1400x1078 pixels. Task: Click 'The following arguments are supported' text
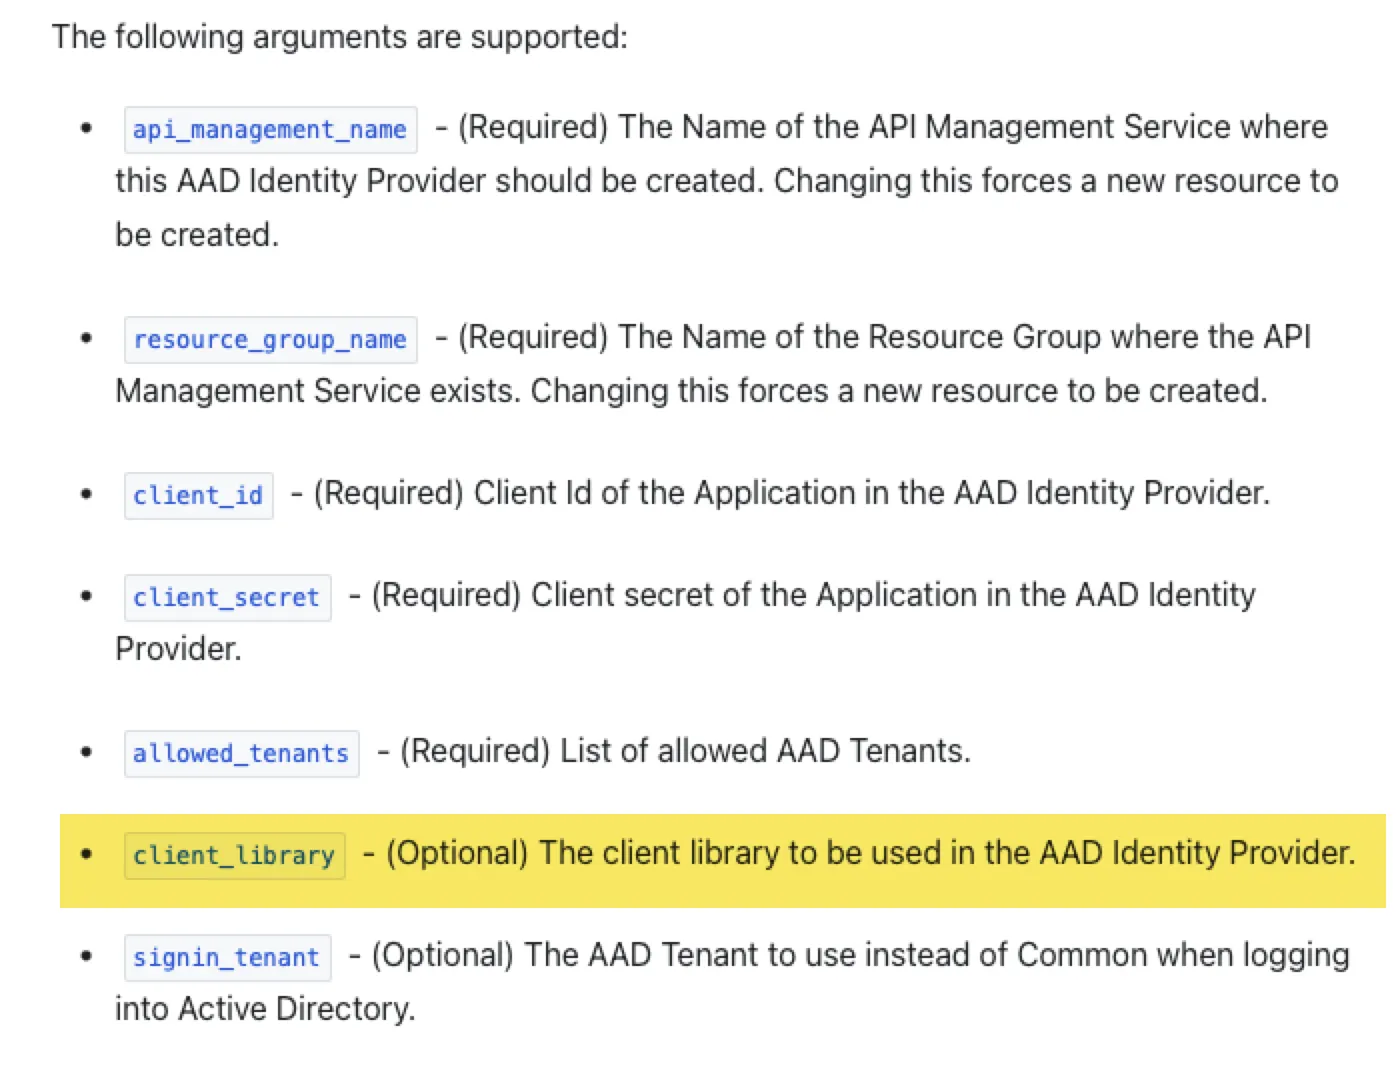click(340, 37)
